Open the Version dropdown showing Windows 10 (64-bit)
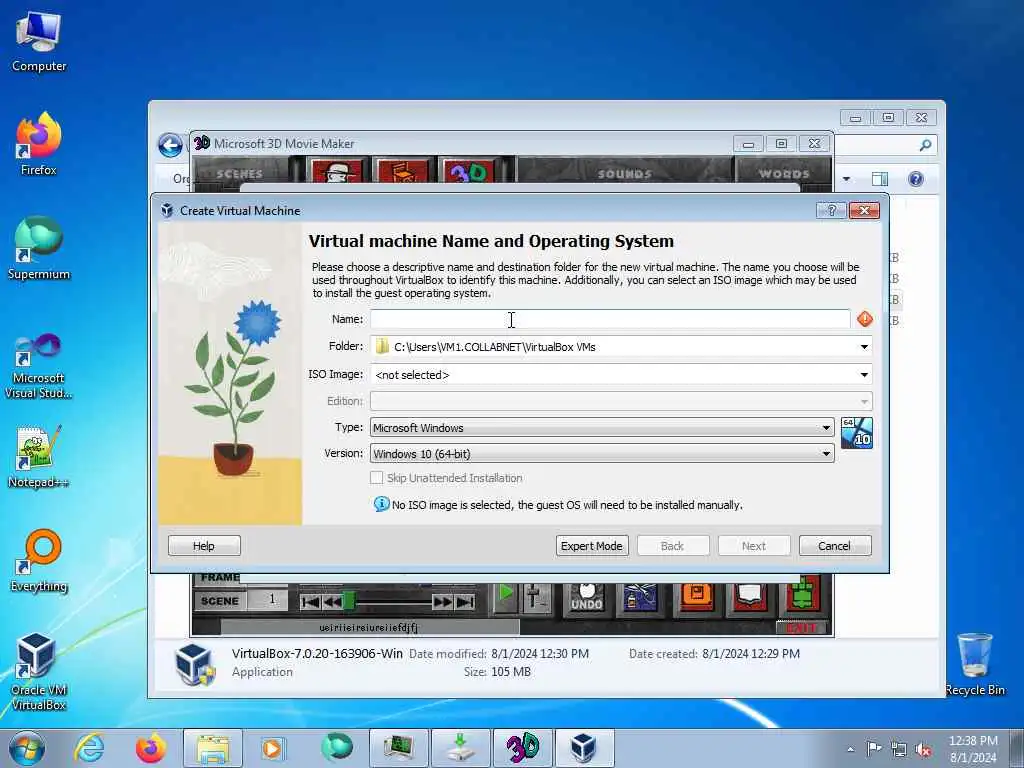1024x768 pixels. point(601,454)
